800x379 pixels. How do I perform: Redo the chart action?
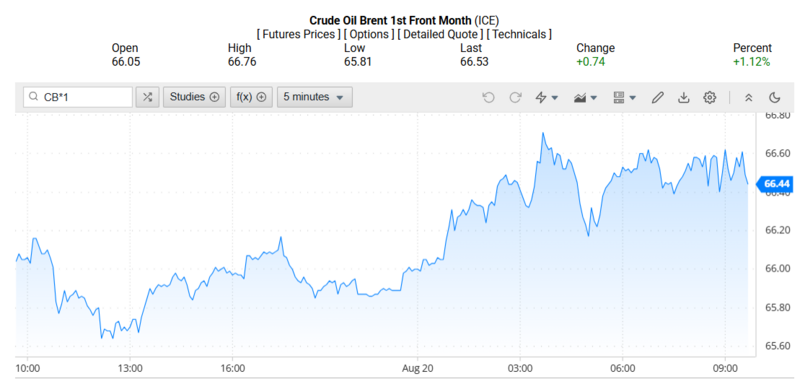pyautogui.click(x=515, y=97)
